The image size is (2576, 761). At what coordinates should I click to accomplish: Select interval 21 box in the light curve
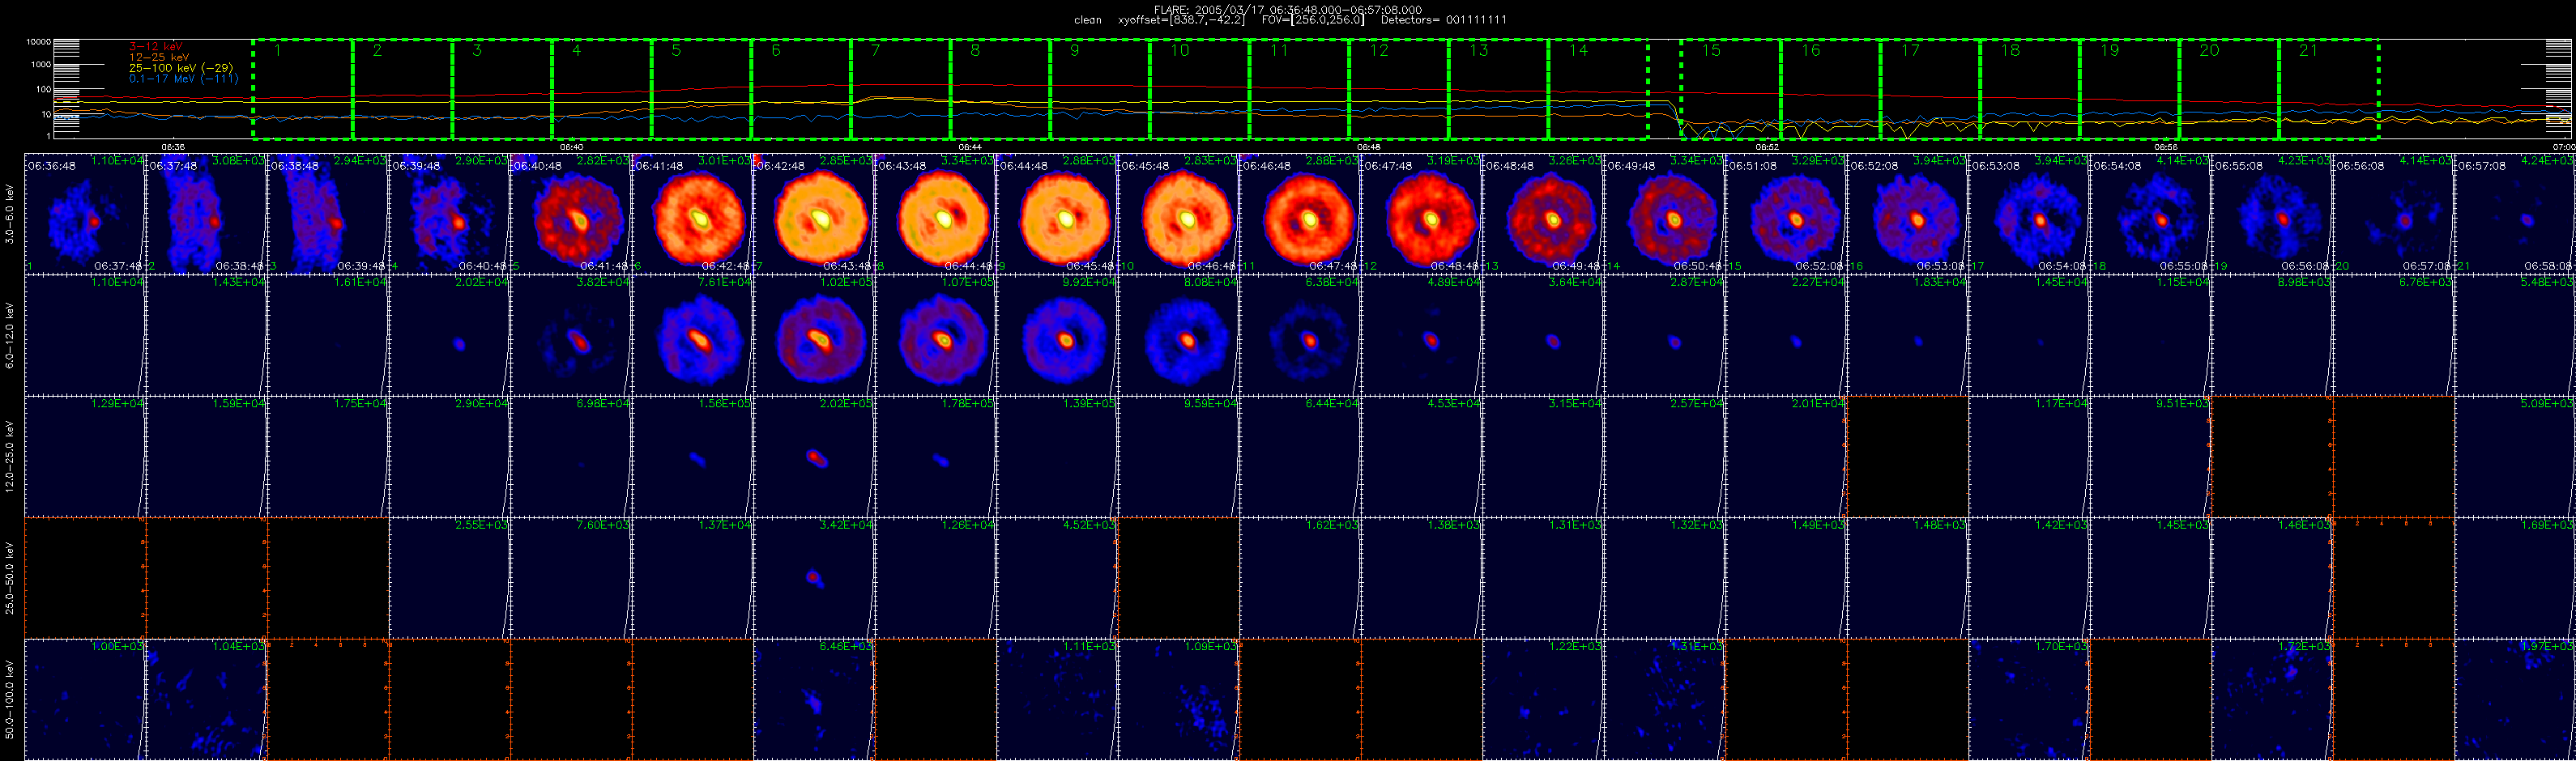click(x=2328, y=89)
